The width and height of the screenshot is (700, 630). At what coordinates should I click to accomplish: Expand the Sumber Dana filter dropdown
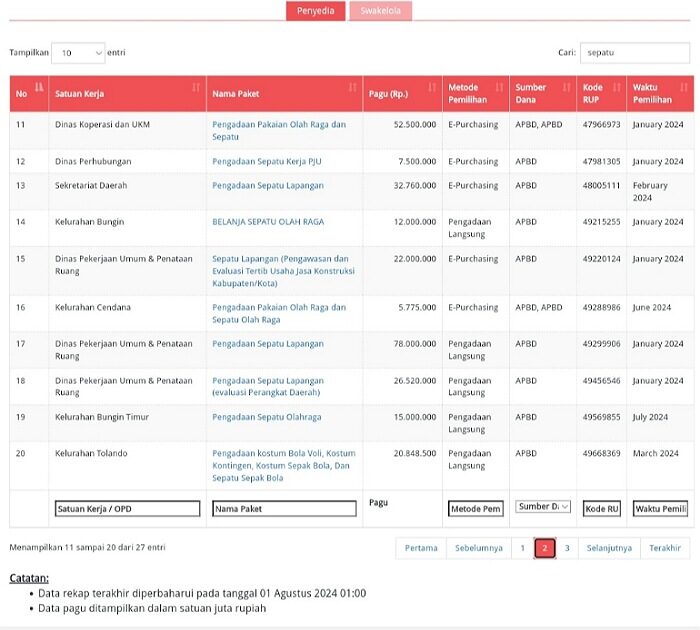[x=543, y=507]
